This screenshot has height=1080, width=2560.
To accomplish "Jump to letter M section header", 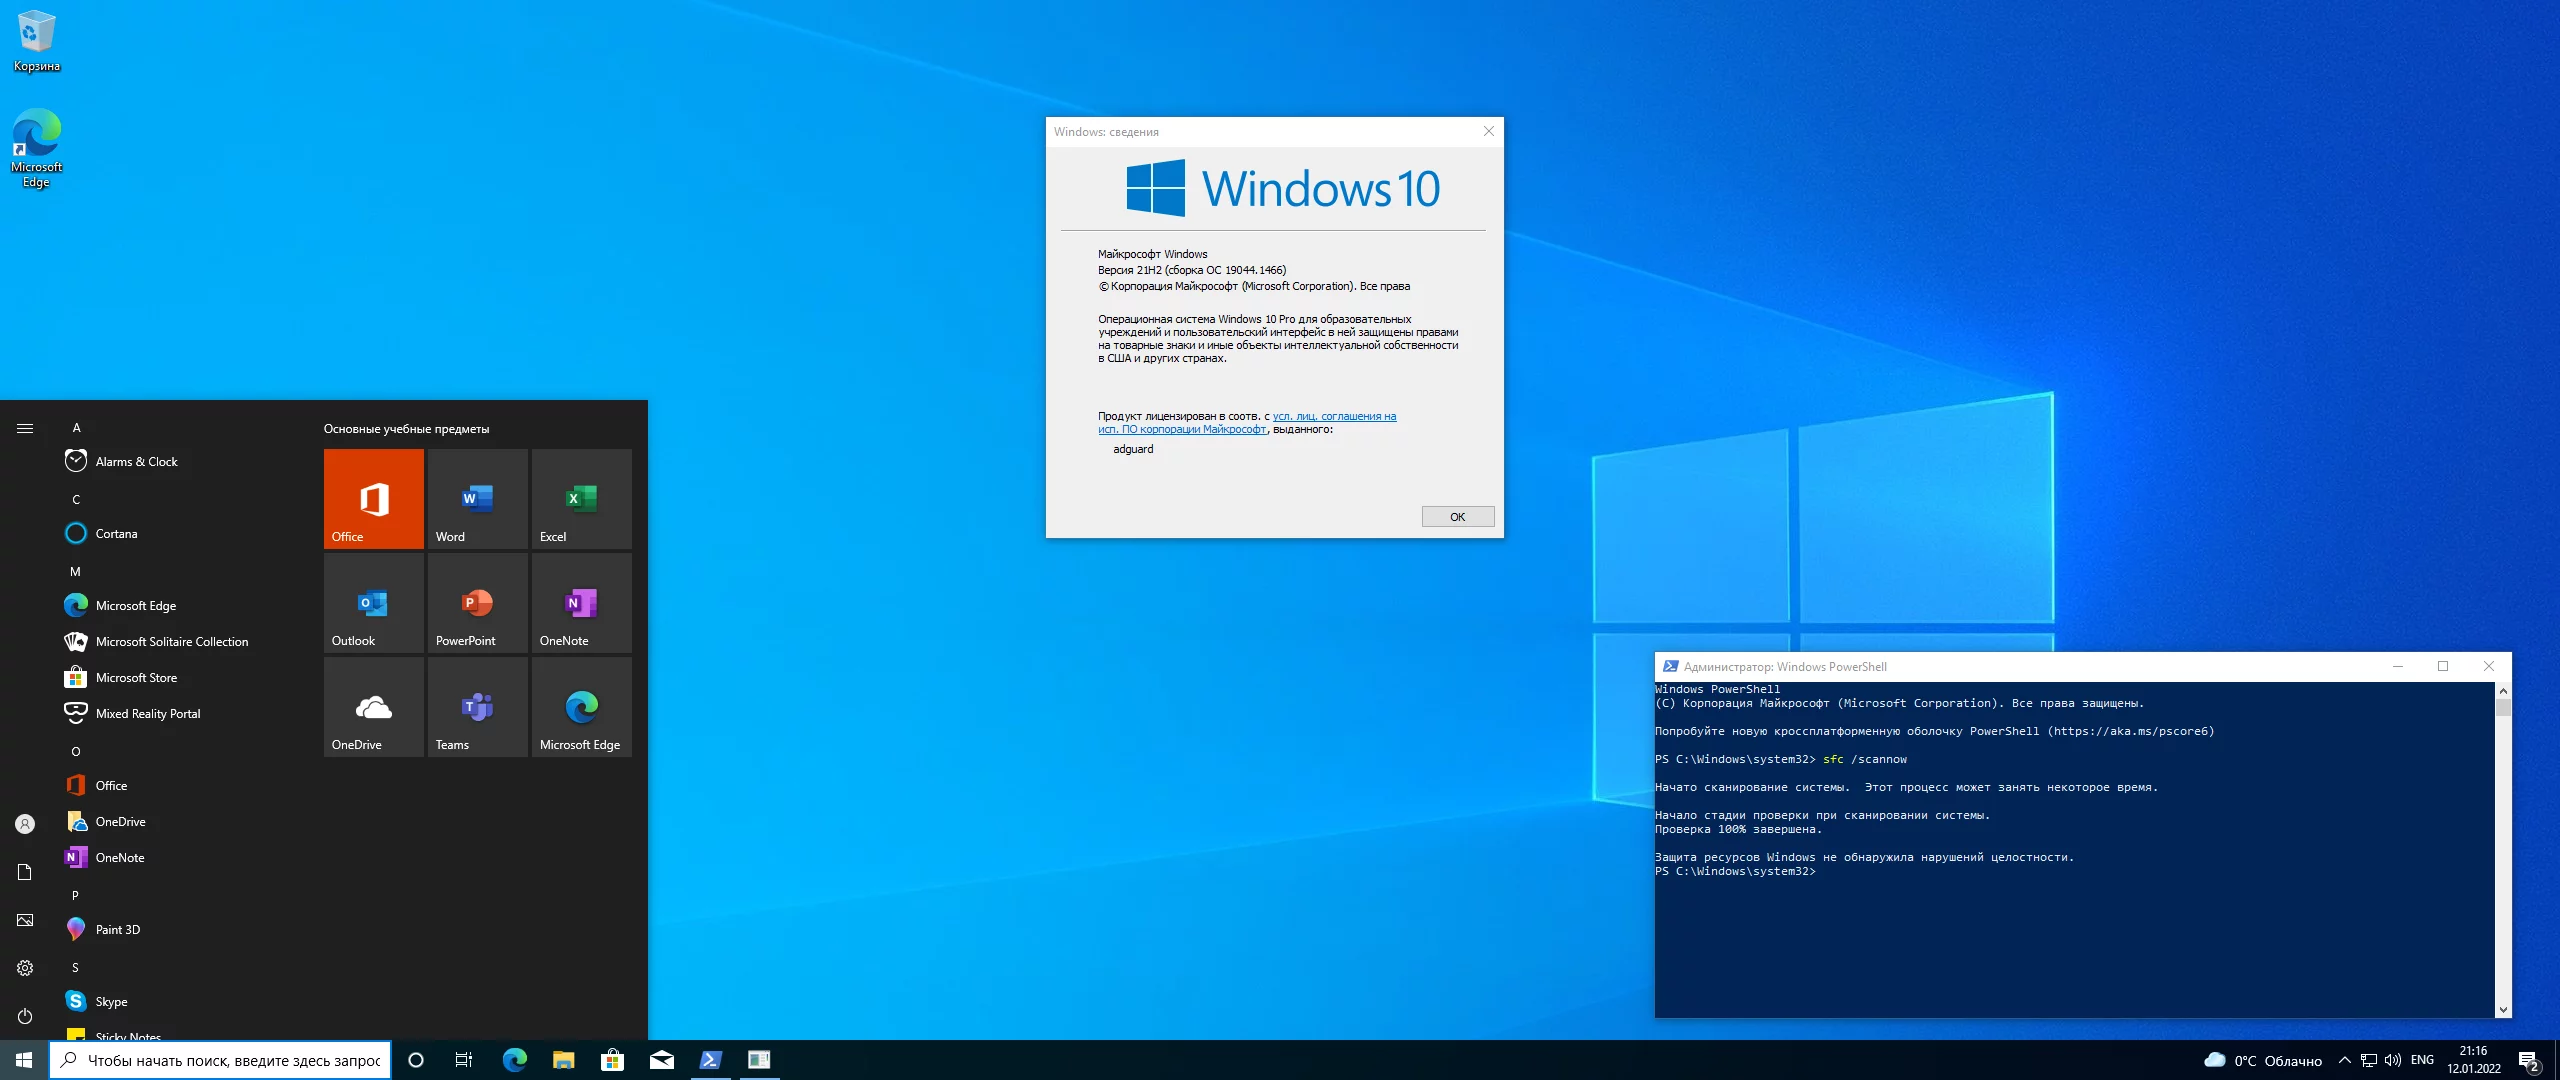I will (x=75, y=571).
